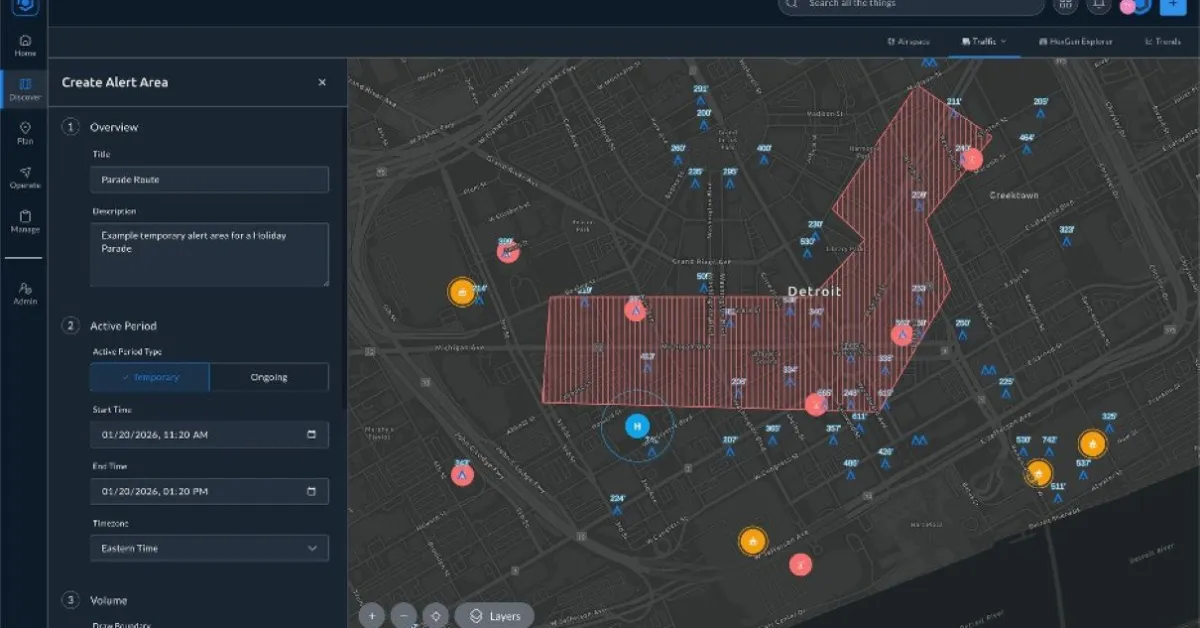Open the Home section in sidebar
The image size is (1200, 628).
tap(24, 45)
